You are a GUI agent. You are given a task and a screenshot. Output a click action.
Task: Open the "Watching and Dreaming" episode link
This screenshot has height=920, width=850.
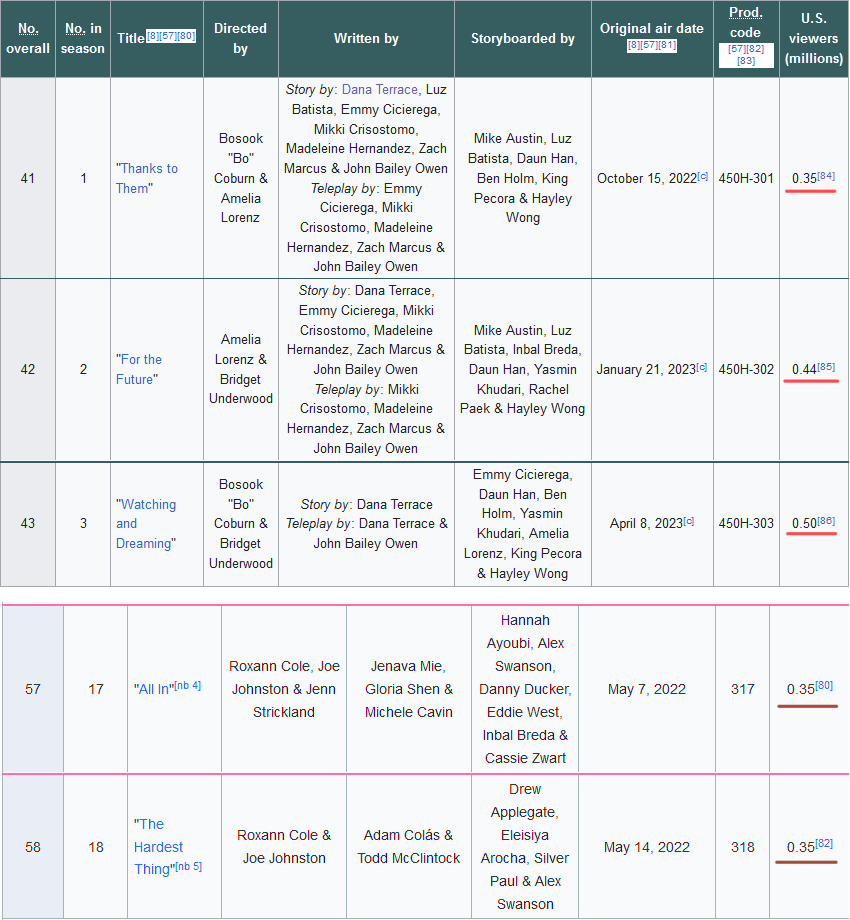145,523
